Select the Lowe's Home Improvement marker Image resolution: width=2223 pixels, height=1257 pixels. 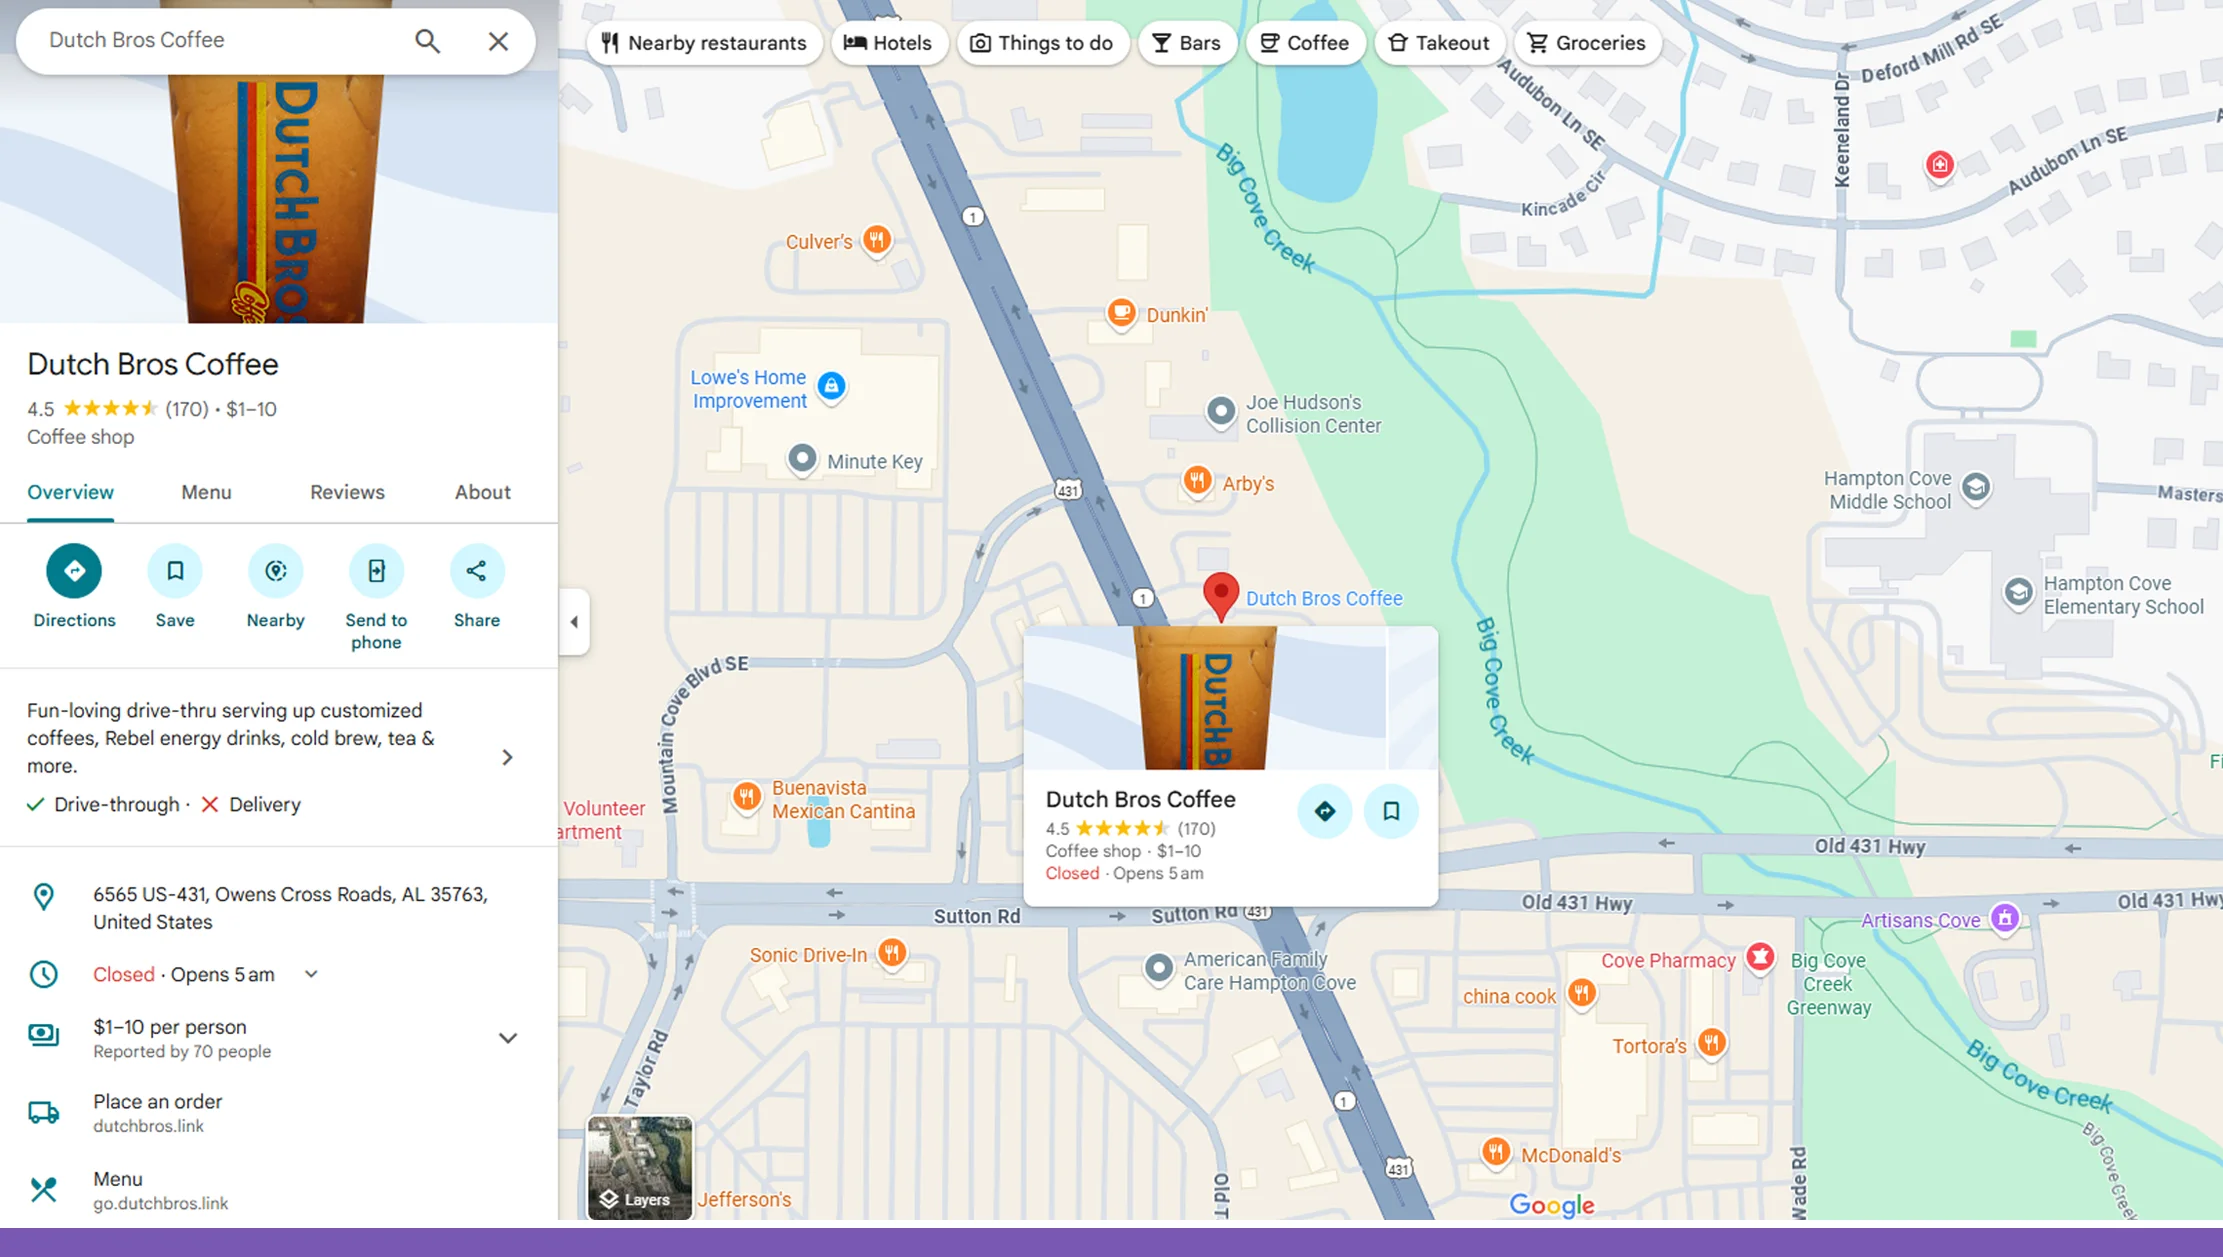click(831, 386)
